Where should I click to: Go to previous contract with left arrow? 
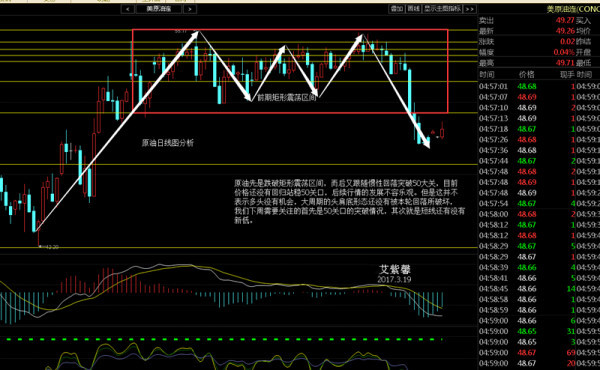pyautogui.click(x=127, y=9)
